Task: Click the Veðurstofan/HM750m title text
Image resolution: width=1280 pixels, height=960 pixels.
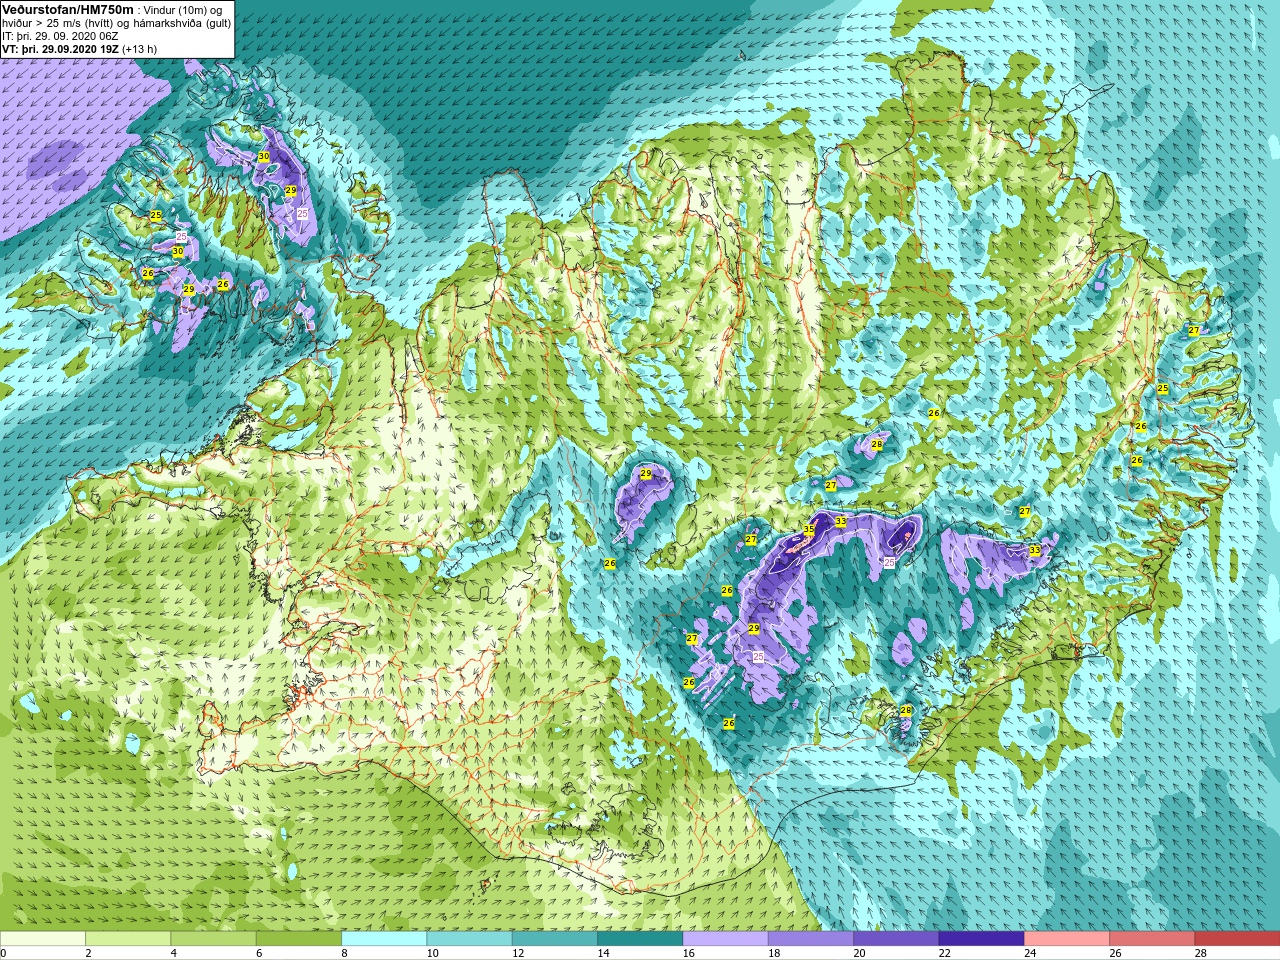Action: tap(68, 9)
